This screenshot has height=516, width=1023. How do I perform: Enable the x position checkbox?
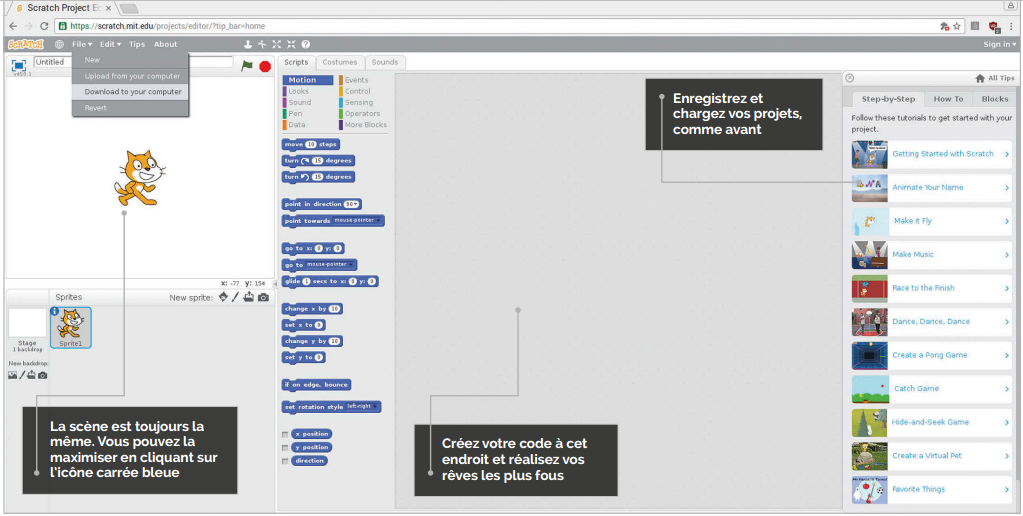286,434
